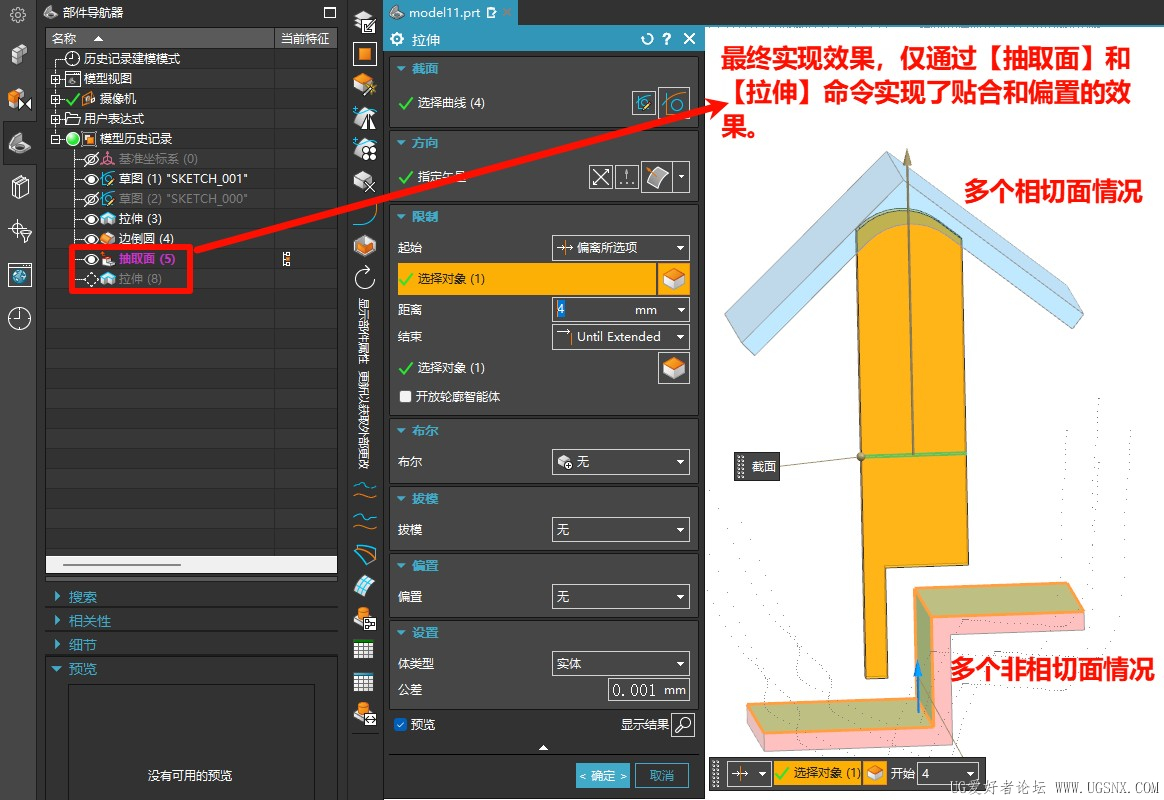Open the 布尔 无 dropdown
1164x800 pixels.
tap(621, 462)
